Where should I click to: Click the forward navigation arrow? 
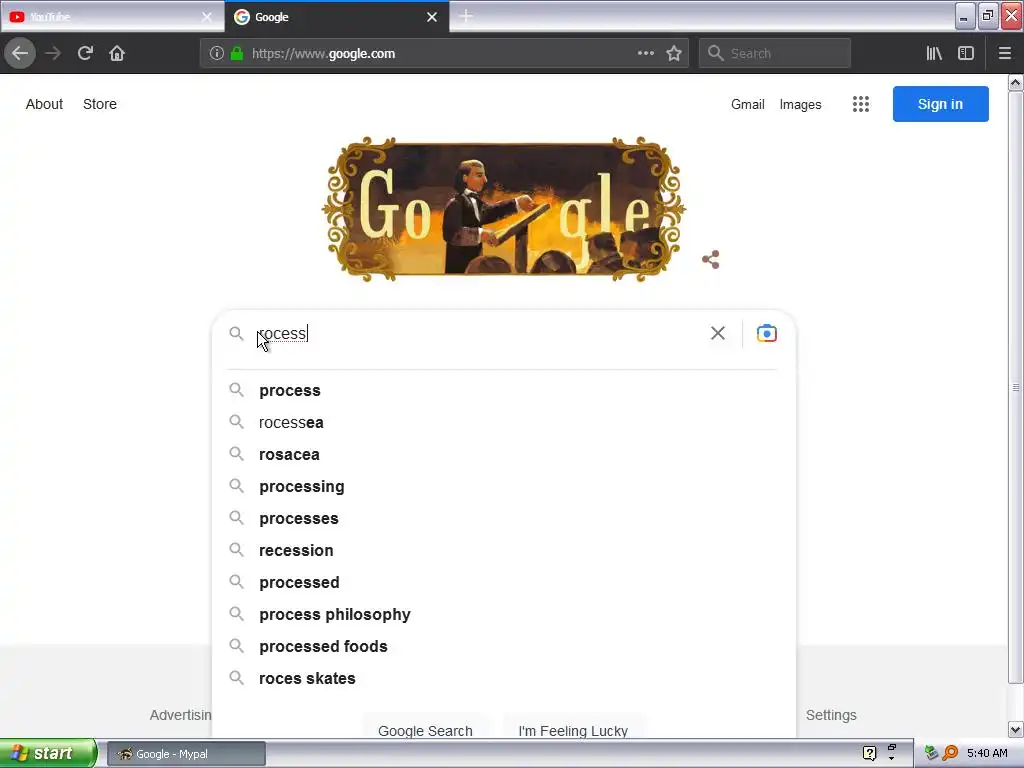(x=53, y=53)
